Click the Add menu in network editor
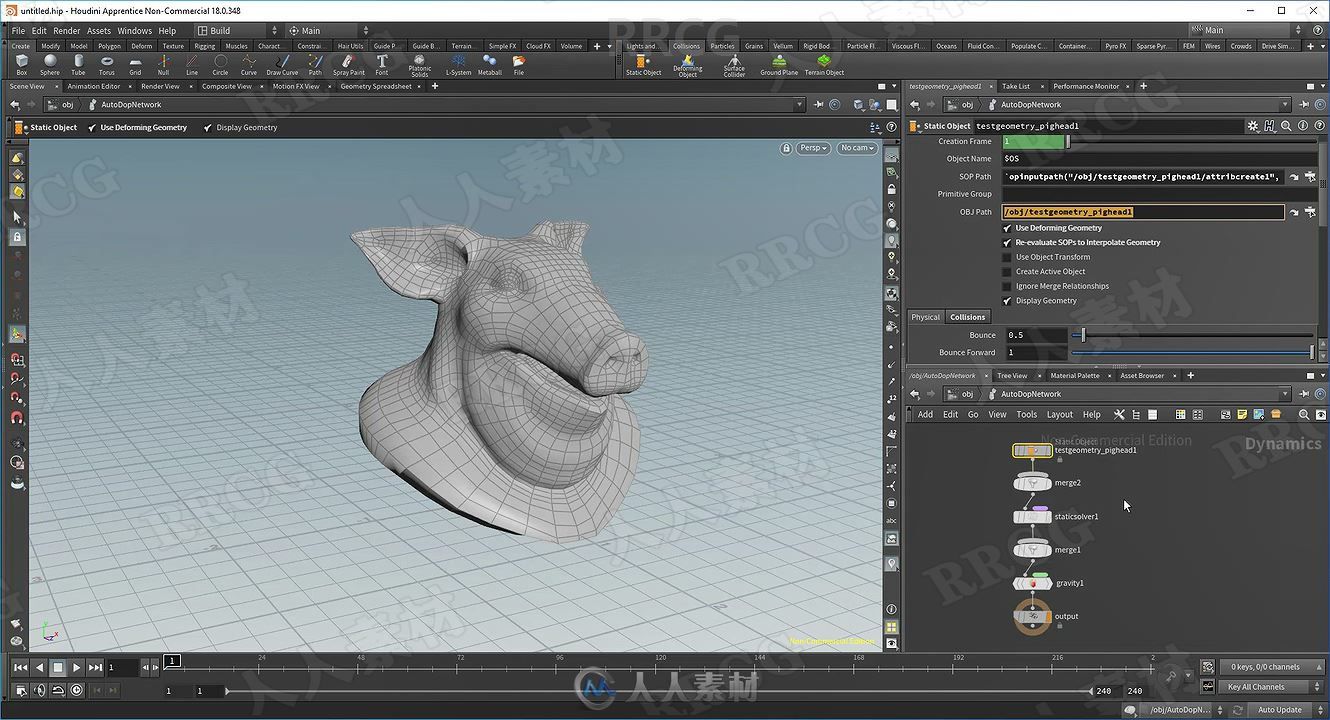 point(925,414)
